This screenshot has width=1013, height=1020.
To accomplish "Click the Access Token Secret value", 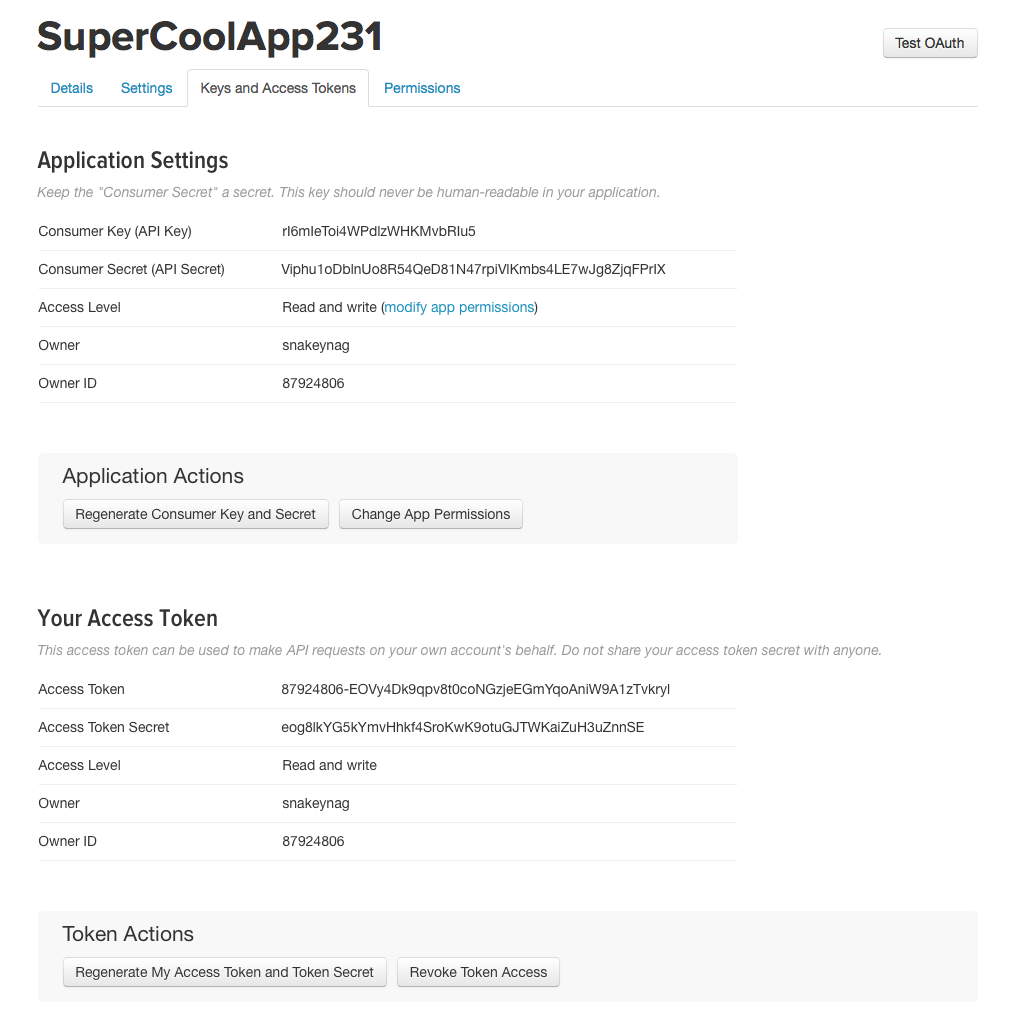I will click(x=463, y=727).
